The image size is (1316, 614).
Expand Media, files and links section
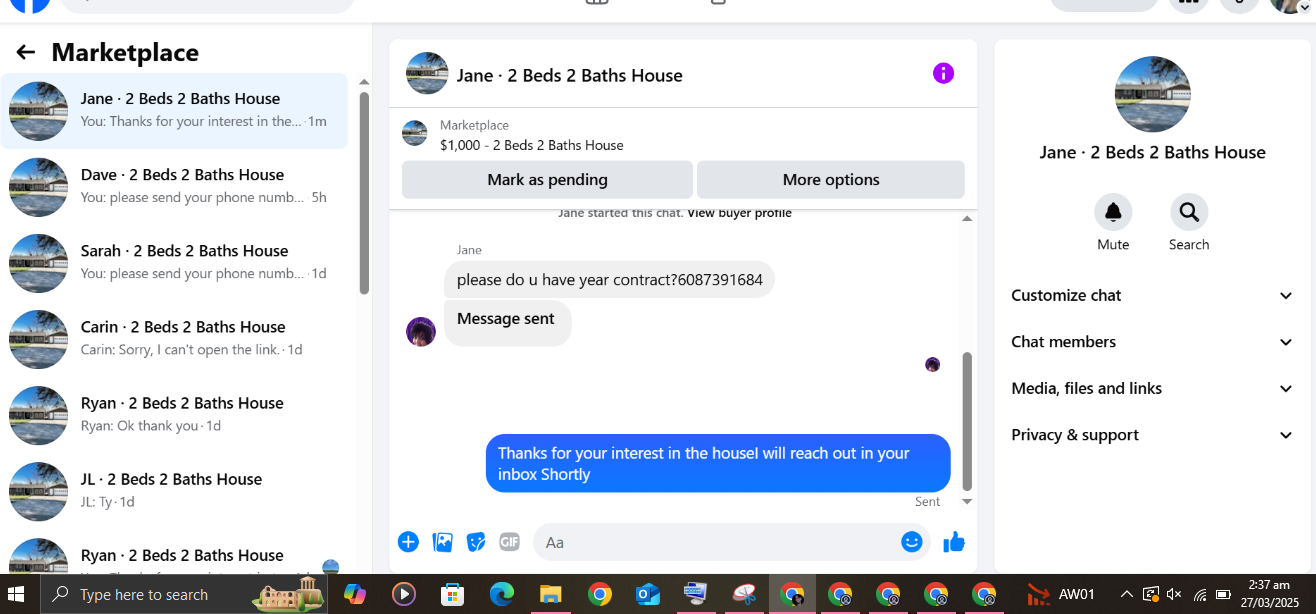pyautogui.click(x=1152, y=388)
